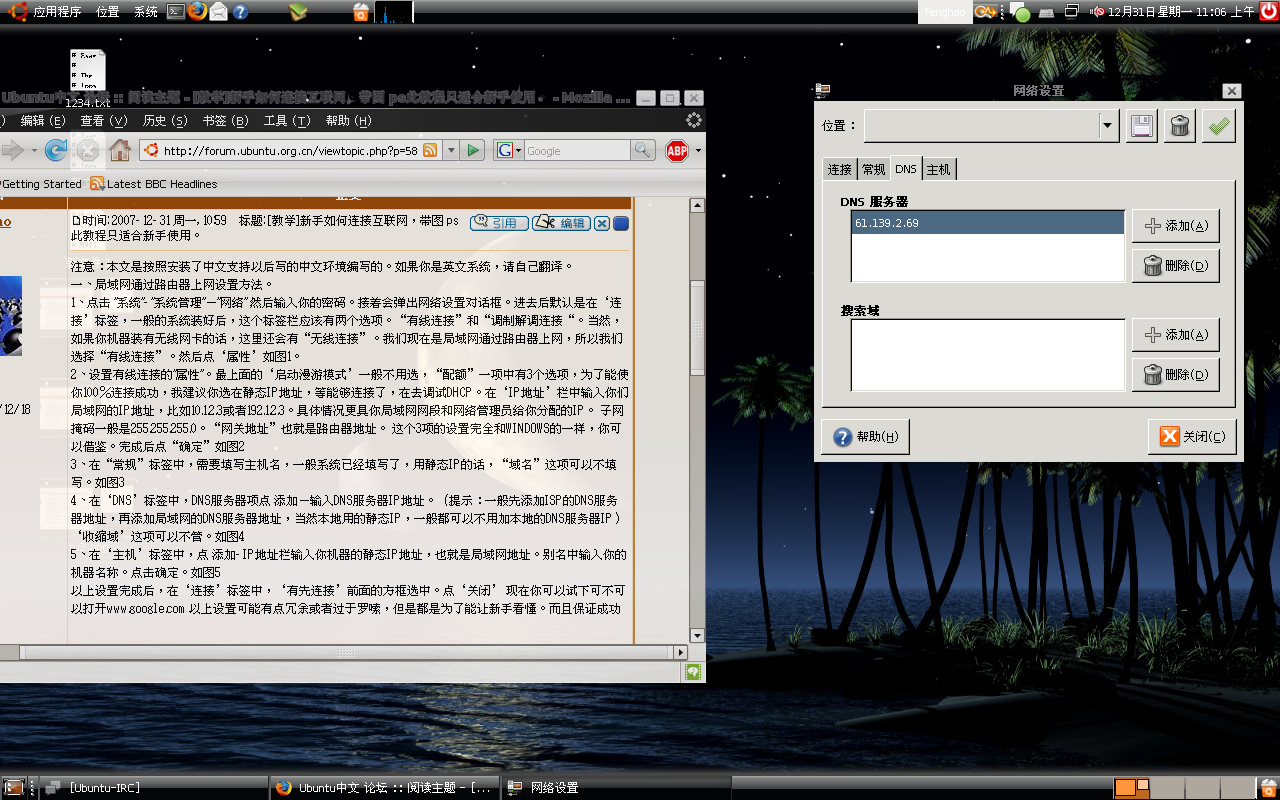Open the Getting Started bookmark

(x=40, y=184)
